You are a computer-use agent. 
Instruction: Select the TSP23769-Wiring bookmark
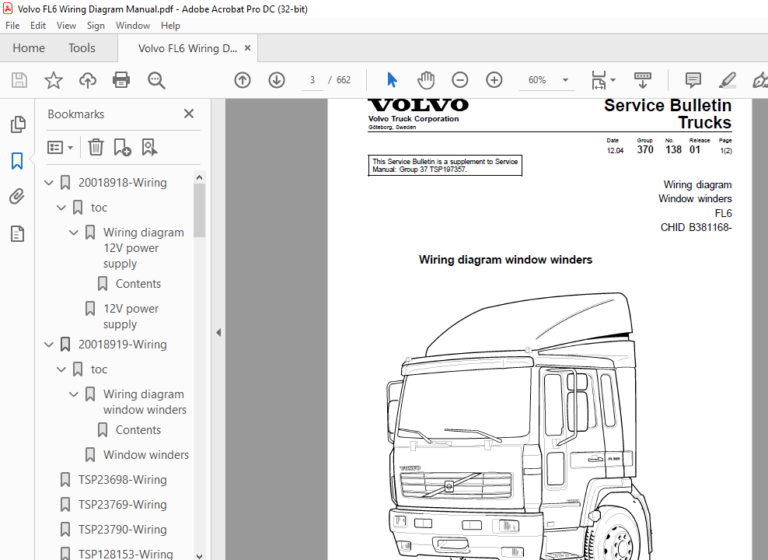(x=122, y=505)
